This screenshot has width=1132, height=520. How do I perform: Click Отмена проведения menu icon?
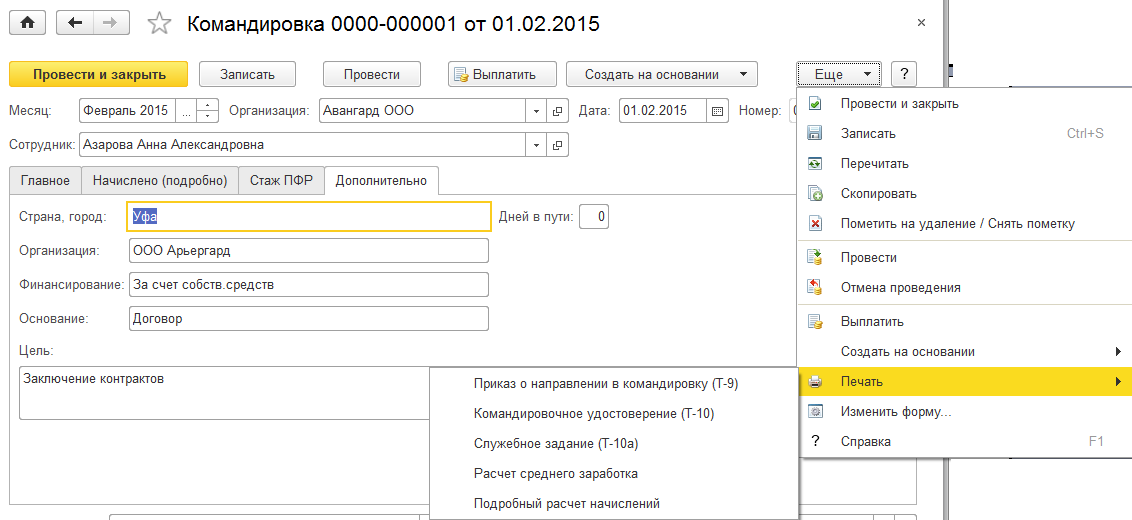point(815,287)
